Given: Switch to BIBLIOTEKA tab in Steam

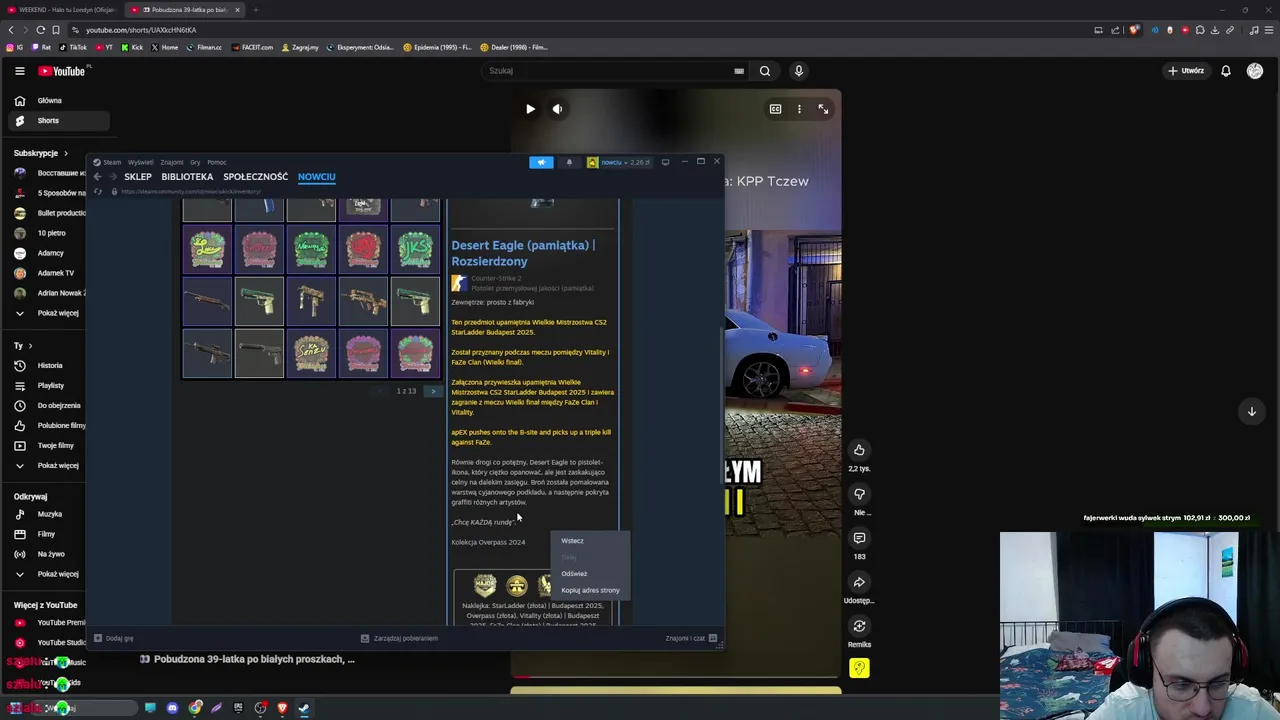Looking at the screenshot, I should (x=187, y=177).
